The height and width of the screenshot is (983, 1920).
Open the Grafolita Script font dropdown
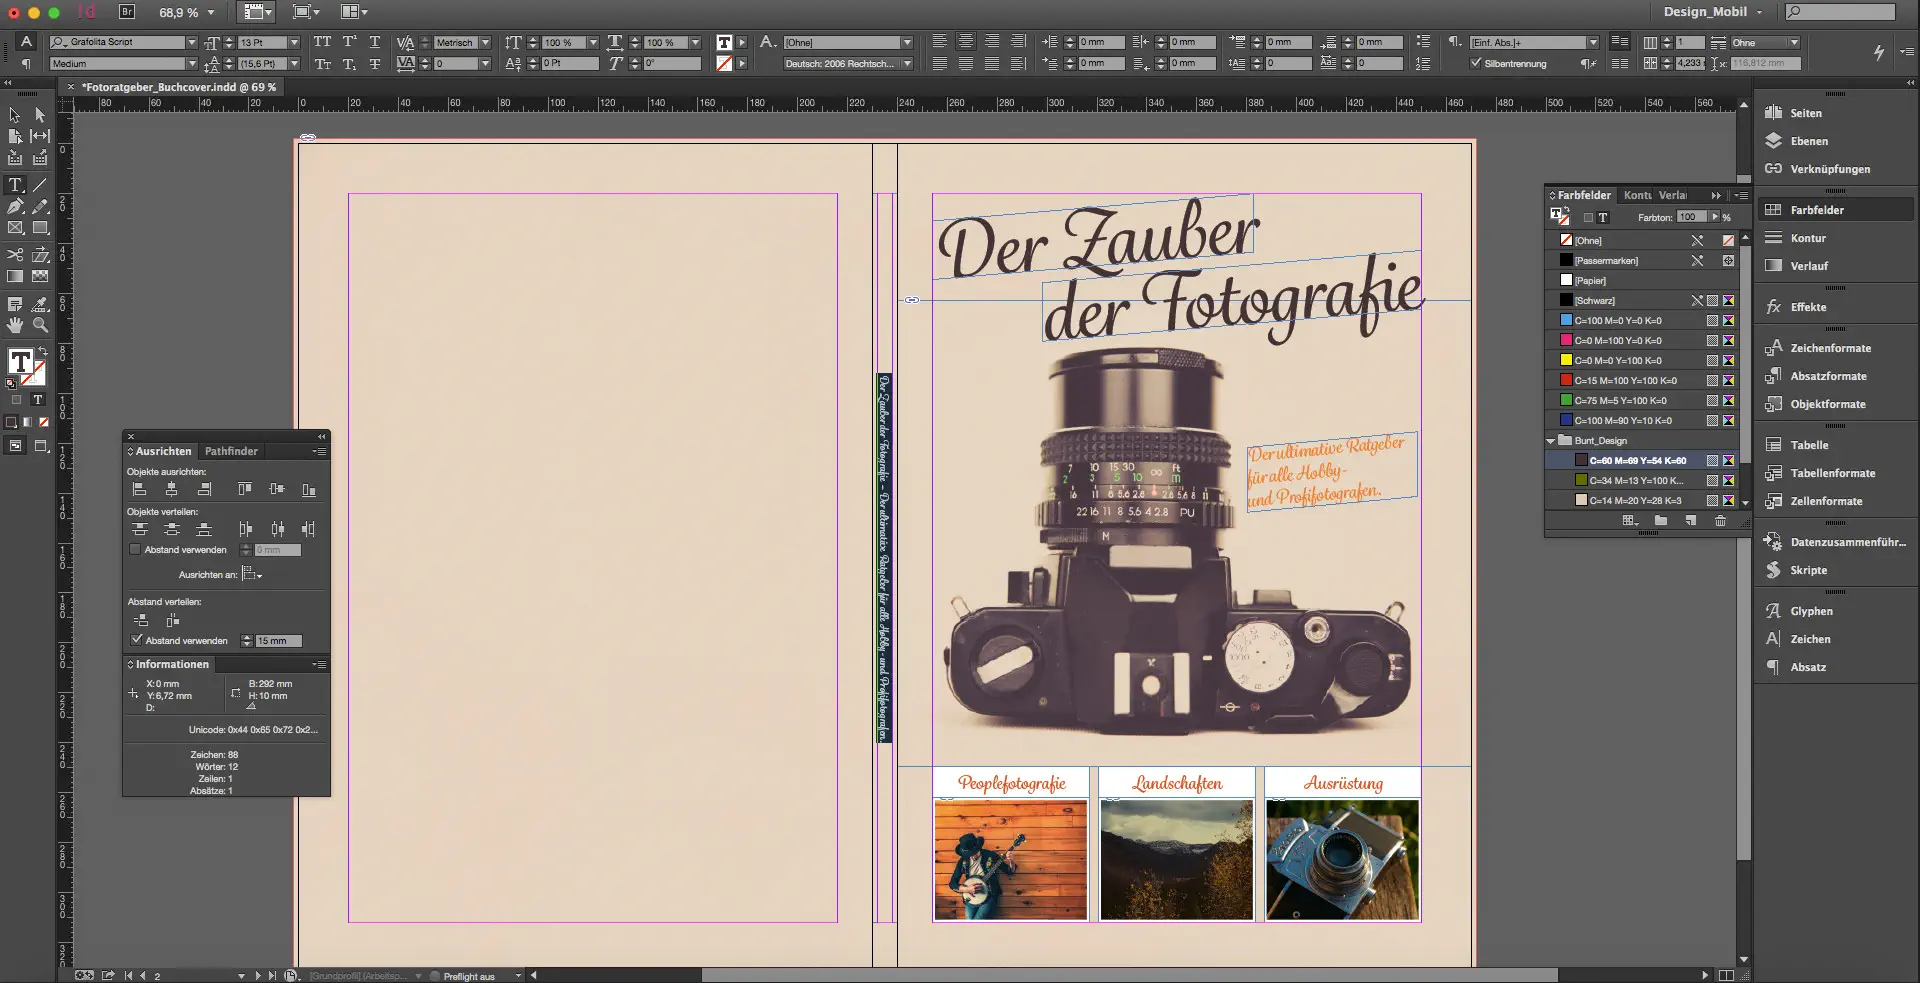pyautogui.click(x=193, y=42)
